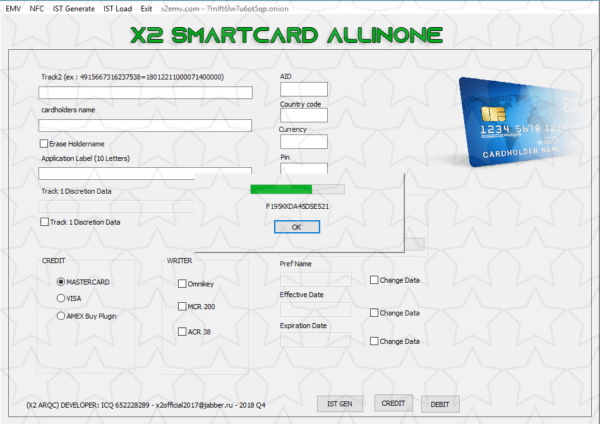Click the Effective Date field
This screenshot has height=424, width=600.
(x=315, y=309)
